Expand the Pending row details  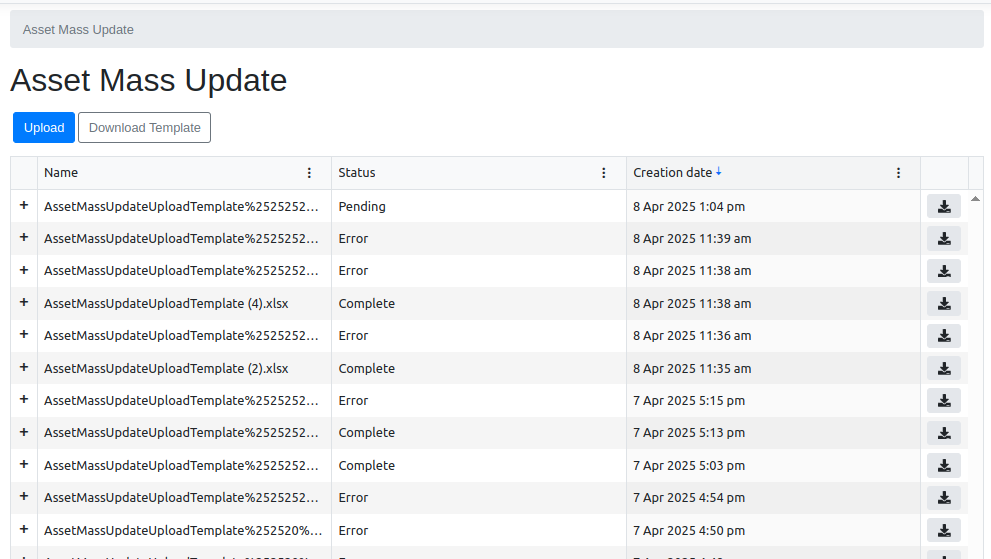point(24,206)
